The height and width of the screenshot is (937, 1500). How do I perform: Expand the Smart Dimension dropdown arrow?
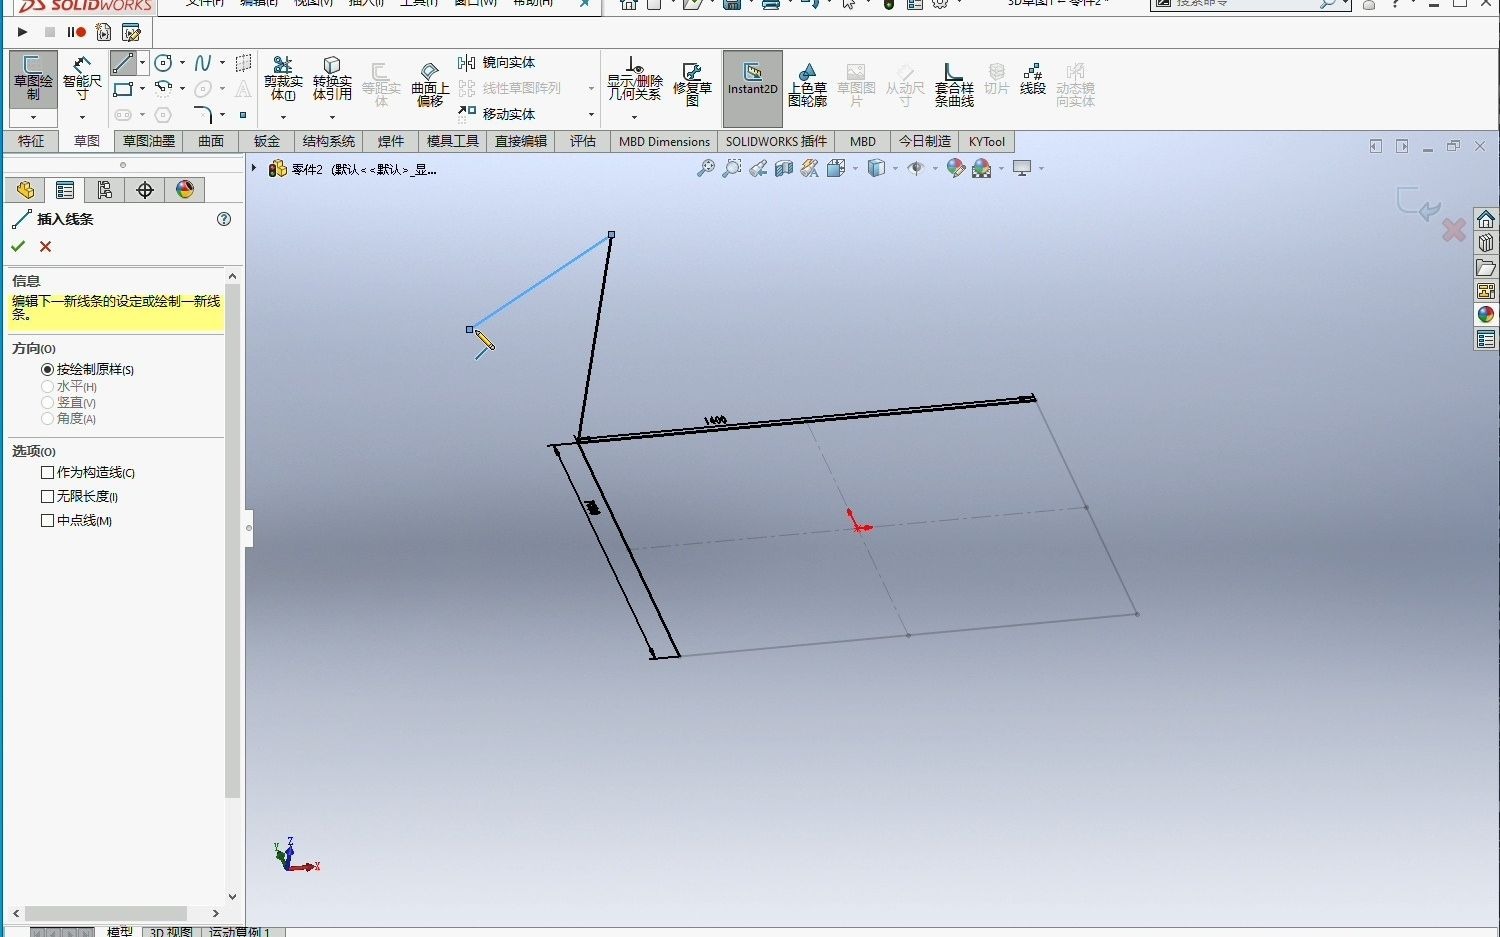[x=82, y=117]
